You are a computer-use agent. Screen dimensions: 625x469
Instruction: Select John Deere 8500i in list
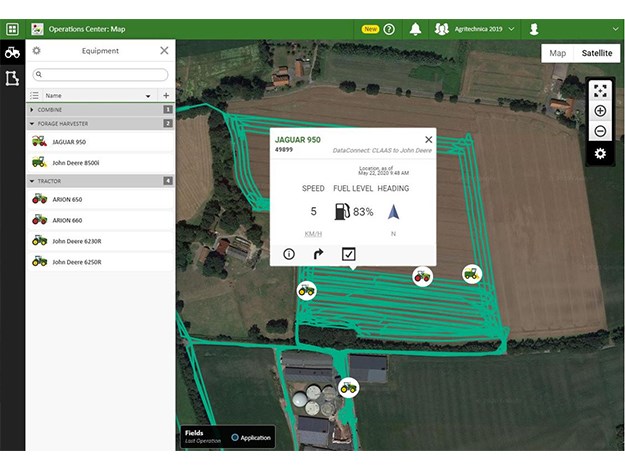(100, 163)
